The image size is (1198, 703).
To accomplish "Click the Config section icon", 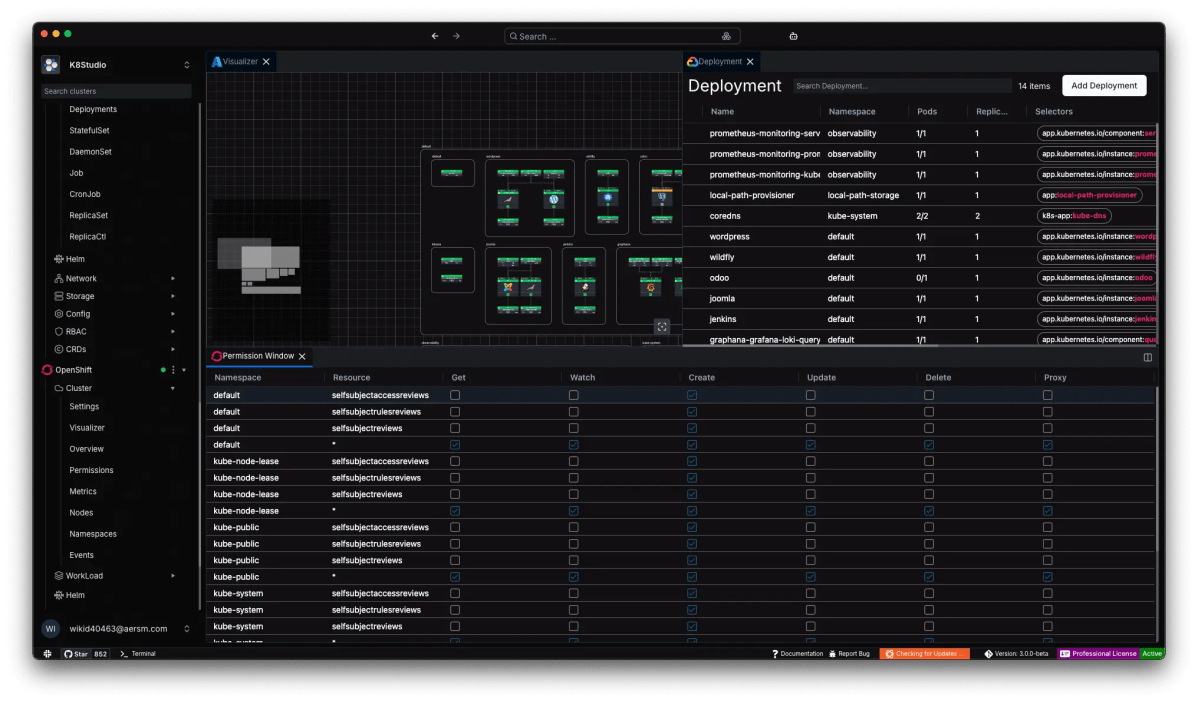I will click(x=59, y=314).
